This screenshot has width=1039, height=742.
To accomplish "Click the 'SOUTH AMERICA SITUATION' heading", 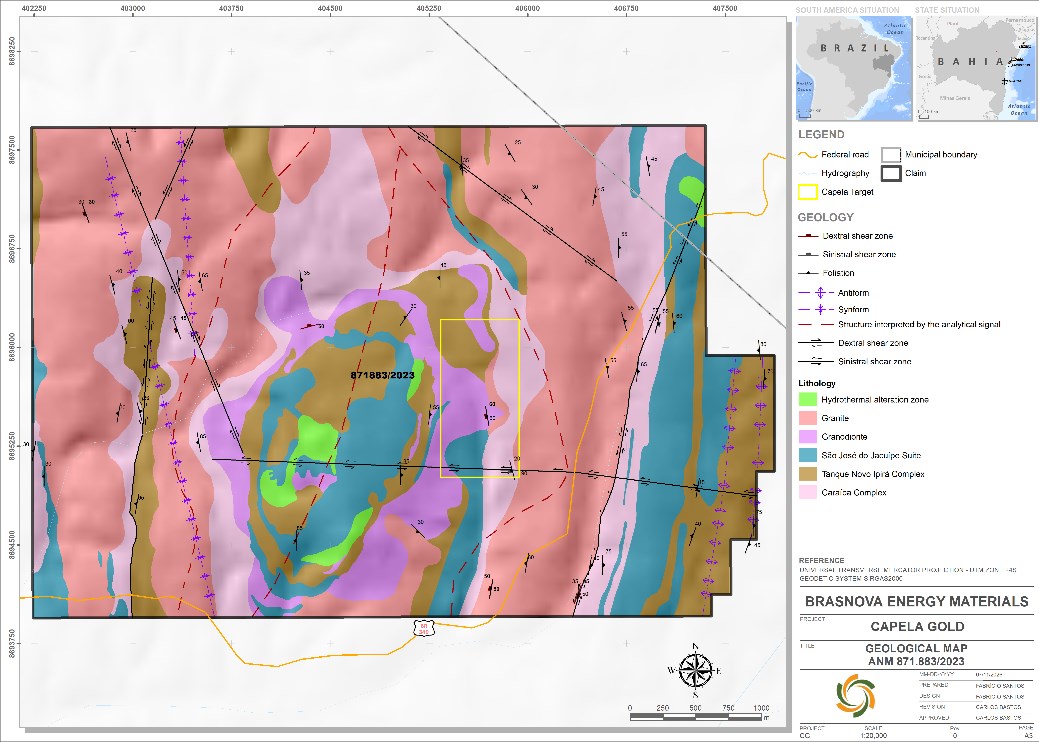I will 848,10.
